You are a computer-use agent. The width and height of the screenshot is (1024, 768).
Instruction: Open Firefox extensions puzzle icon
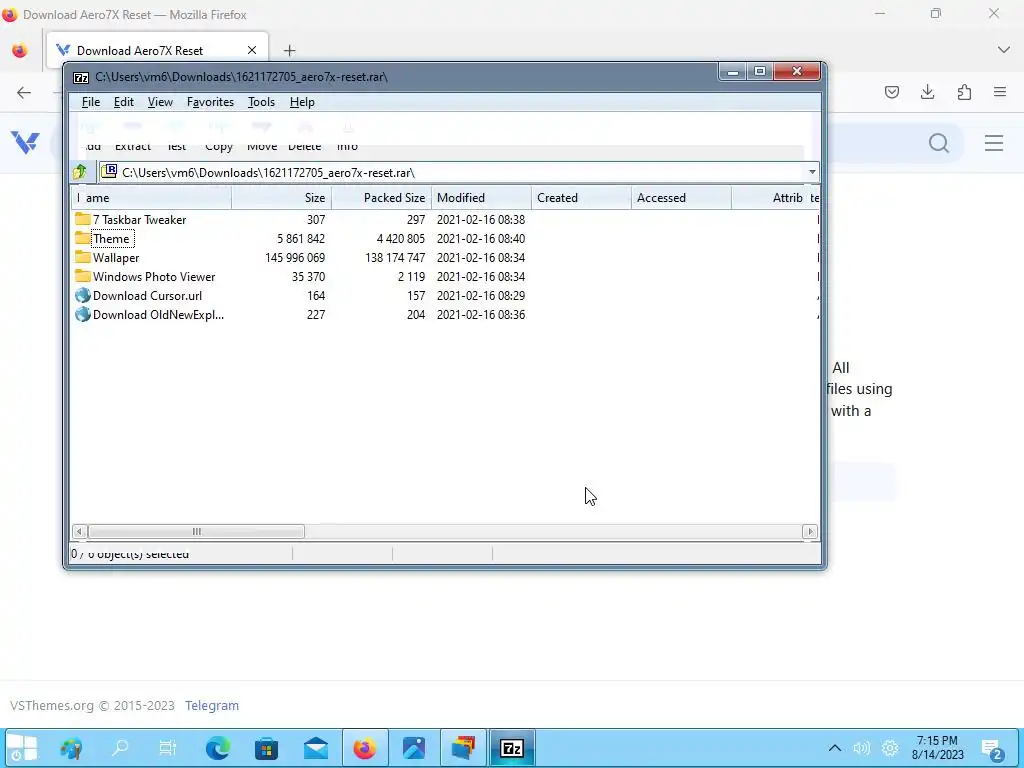[x=964, y=92]
